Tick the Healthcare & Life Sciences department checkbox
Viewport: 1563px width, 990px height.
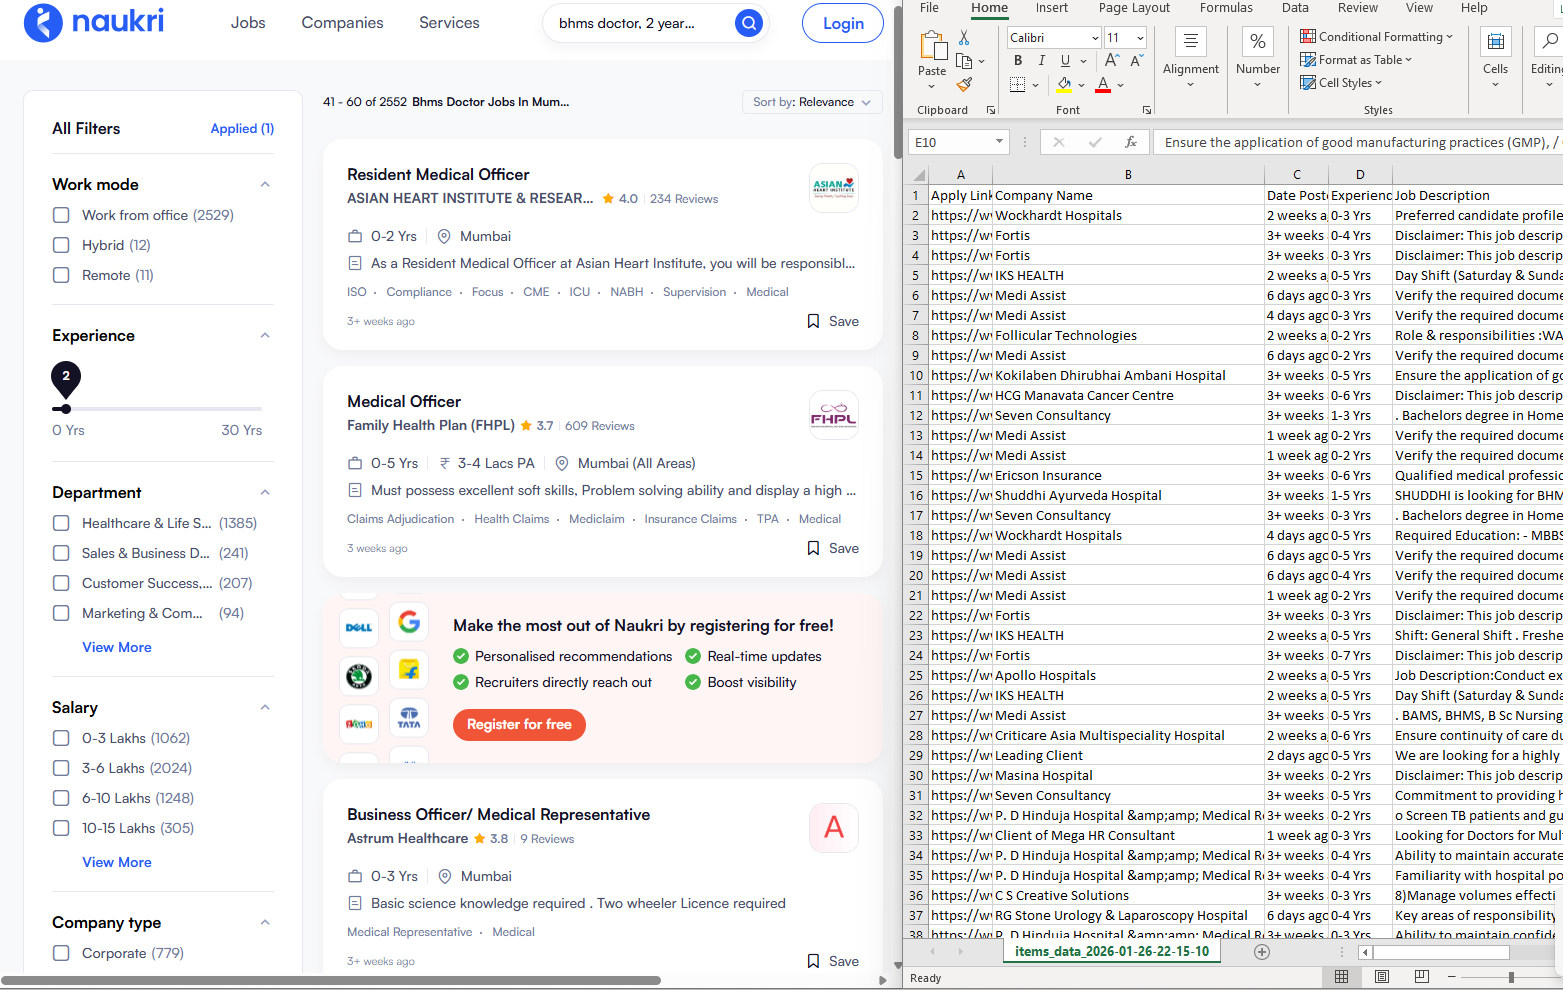point(62,523)
